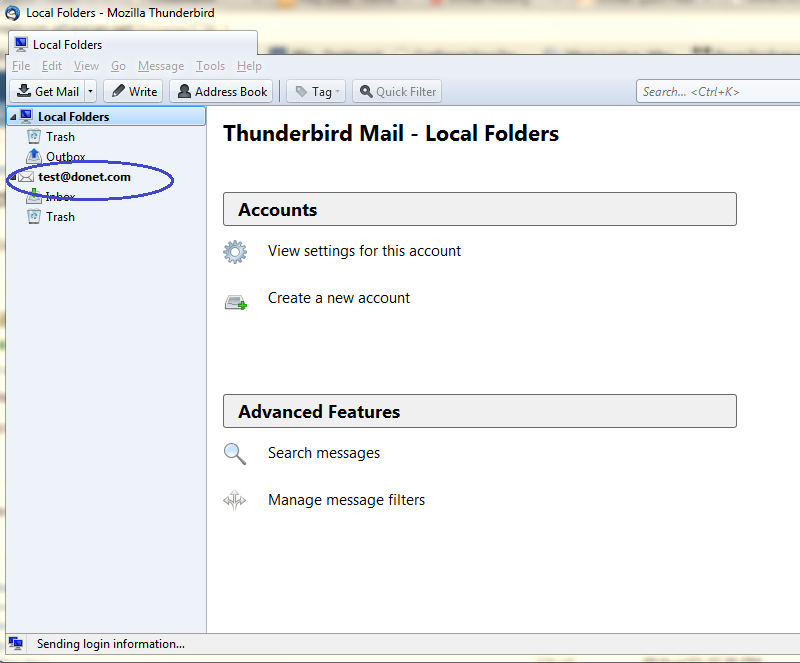Select the Local Folders tab

pos(133,44)
